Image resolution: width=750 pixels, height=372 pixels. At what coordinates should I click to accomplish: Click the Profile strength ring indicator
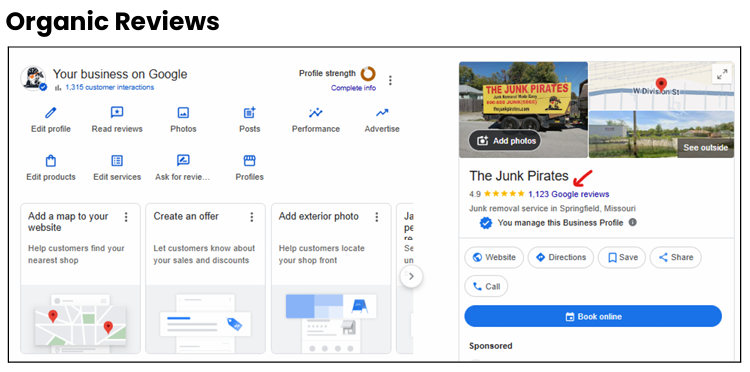(368, 74)
